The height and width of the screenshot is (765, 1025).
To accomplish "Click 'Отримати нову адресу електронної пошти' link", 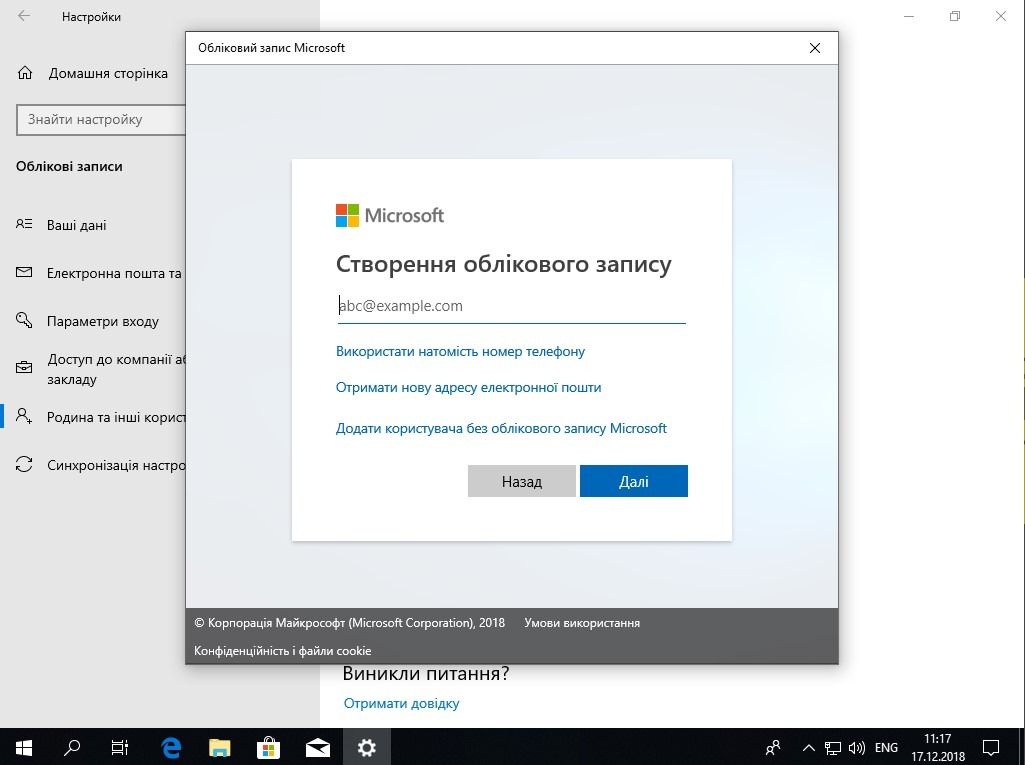I will click(x=468, y=387).
